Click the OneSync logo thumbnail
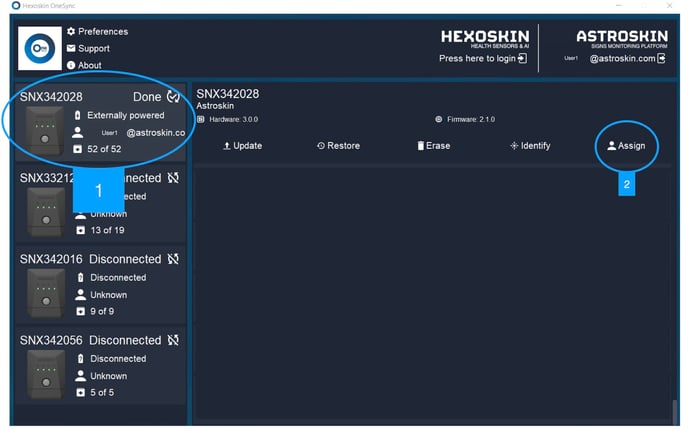 click(40, 48)
